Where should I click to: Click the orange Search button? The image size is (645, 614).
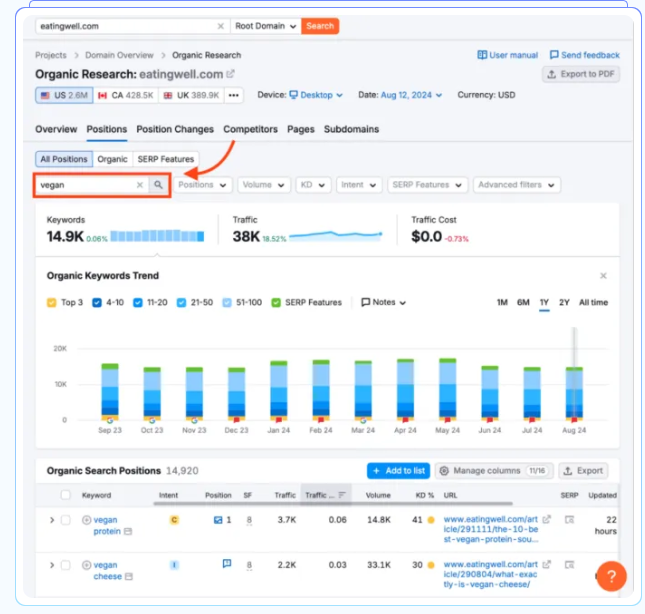tap(320, 26)
